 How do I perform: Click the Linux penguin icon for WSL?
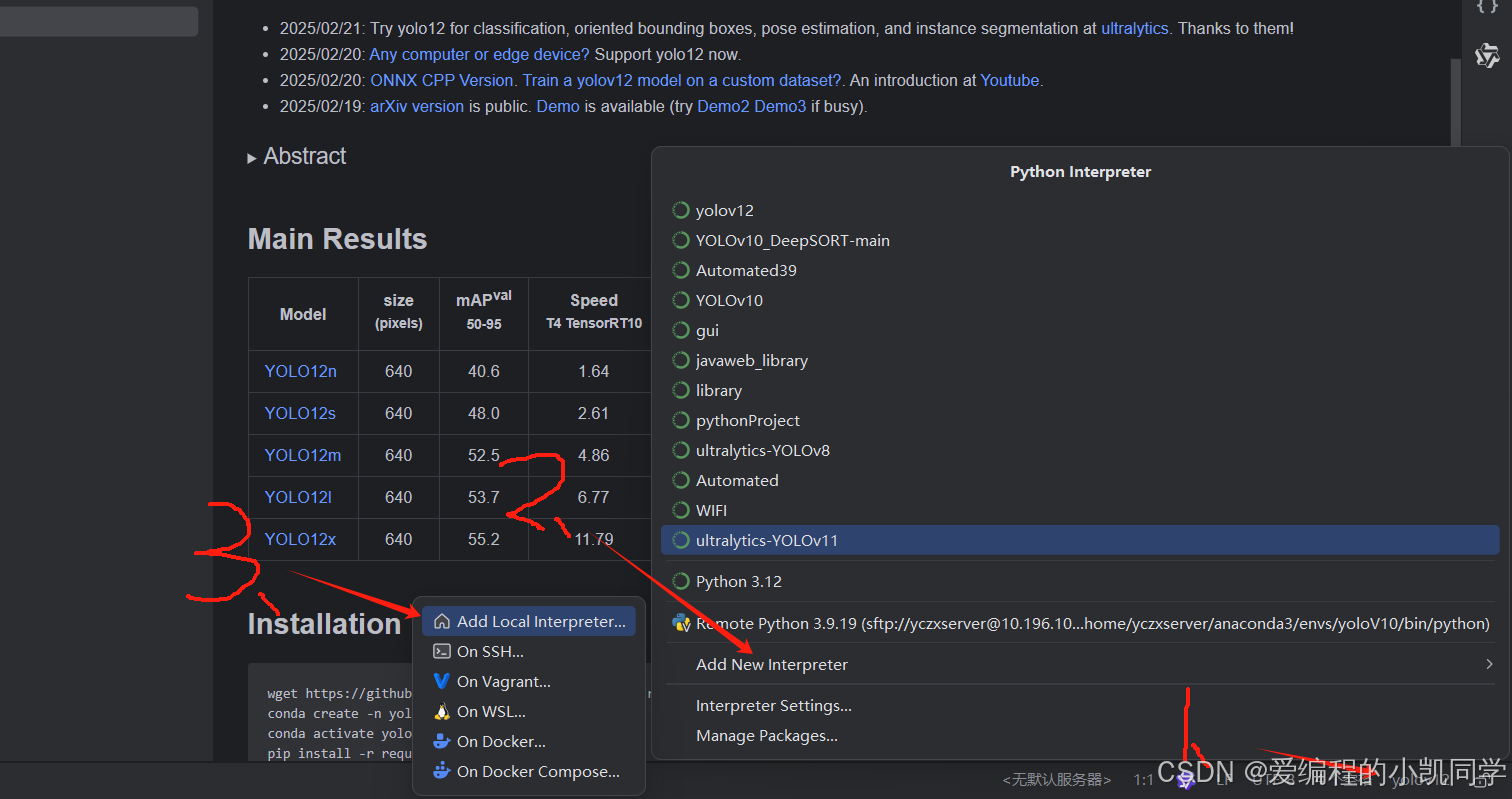pos(441,711)
